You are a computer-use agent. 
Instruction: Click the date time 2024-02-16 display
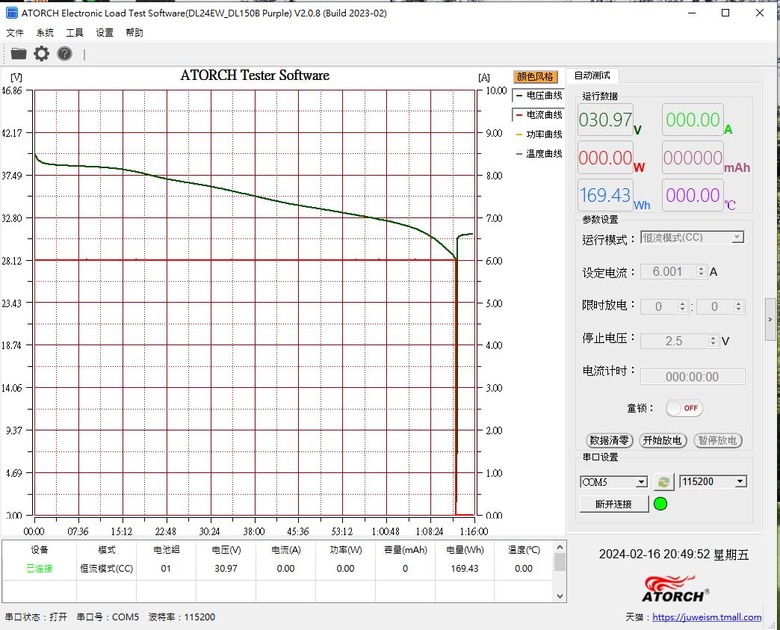[674, 554]
